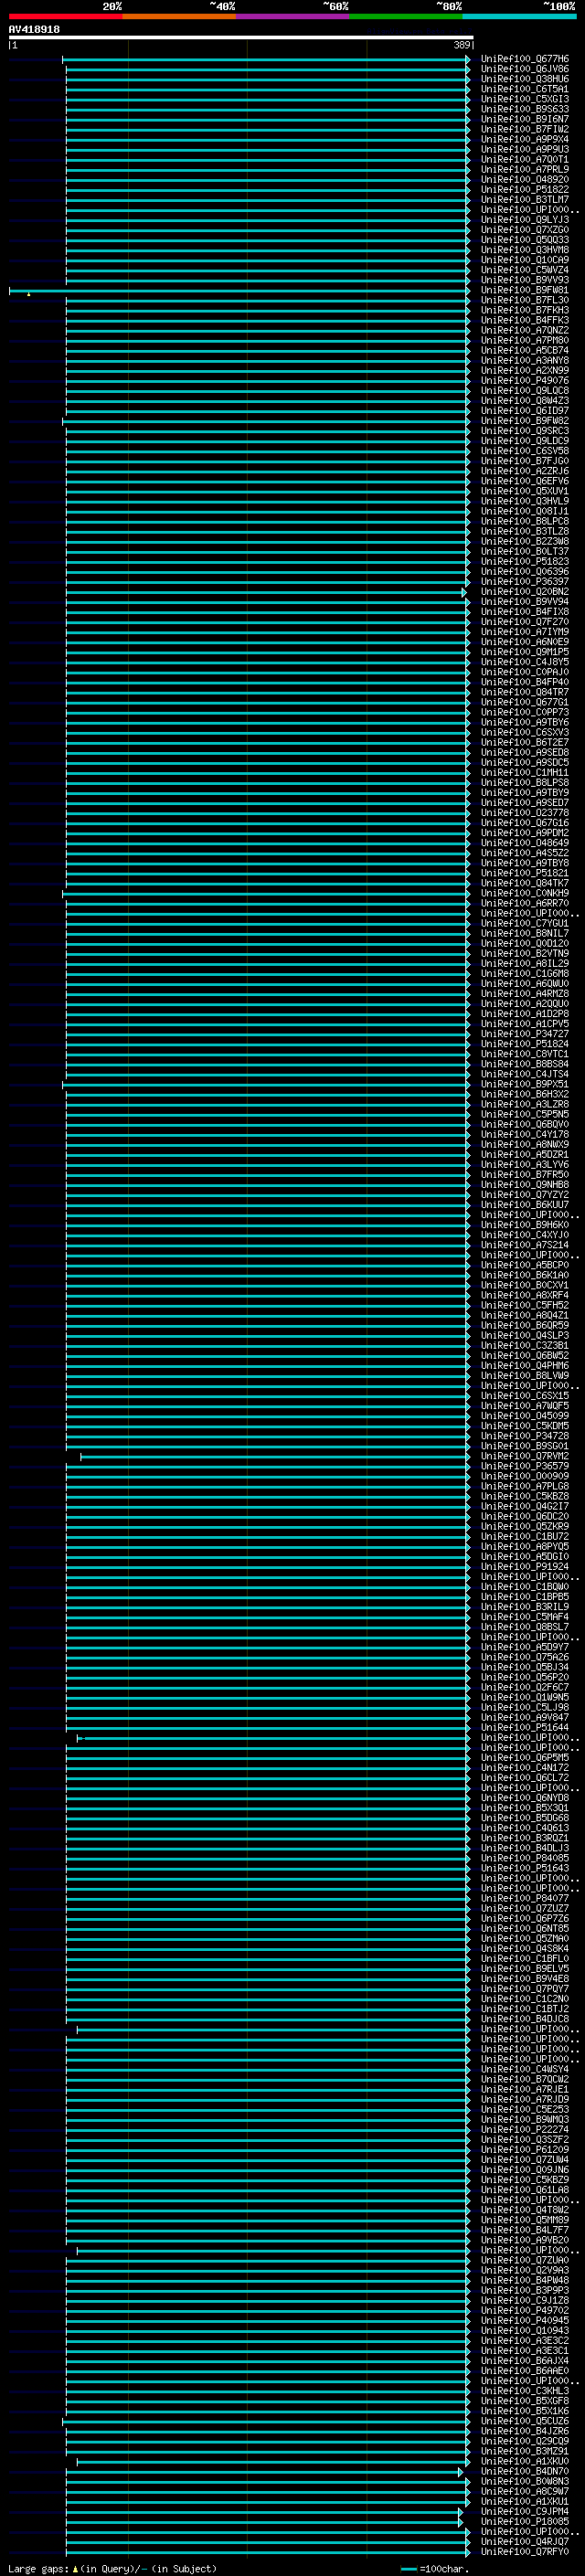Select the UniRef100_C4Y178 label

(525, 1134)
